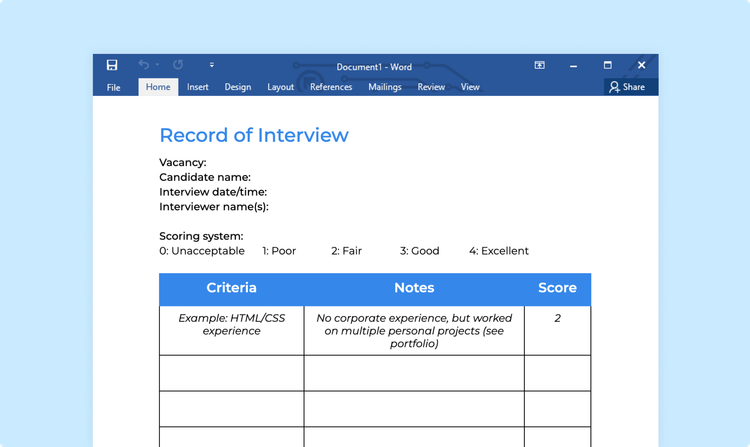
Task: Open Ribbon Display Options
Action: [x=540, y=65]
